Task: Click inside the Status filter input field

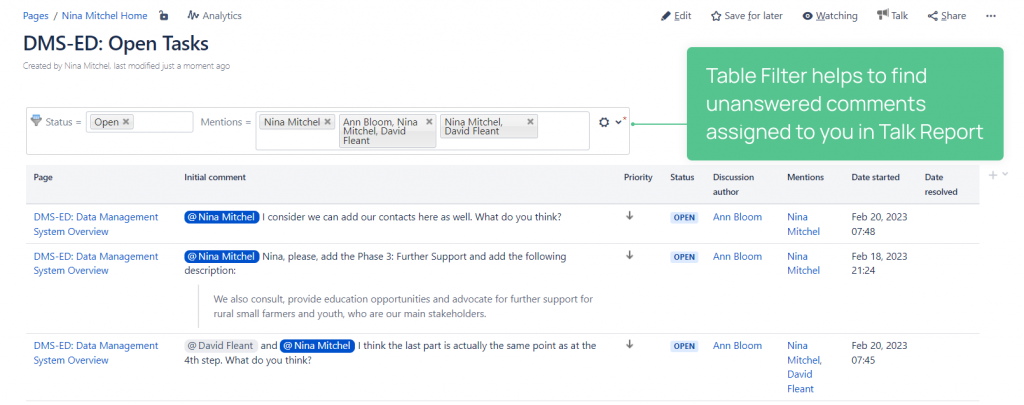Action: tap(165, 122)
